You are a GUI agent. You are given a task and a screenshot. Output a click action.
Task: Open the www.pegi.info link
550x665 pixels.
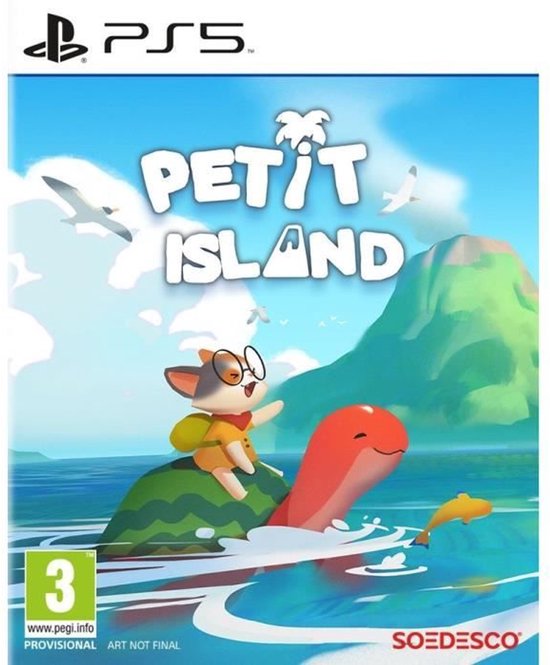(x=61, y=629)
